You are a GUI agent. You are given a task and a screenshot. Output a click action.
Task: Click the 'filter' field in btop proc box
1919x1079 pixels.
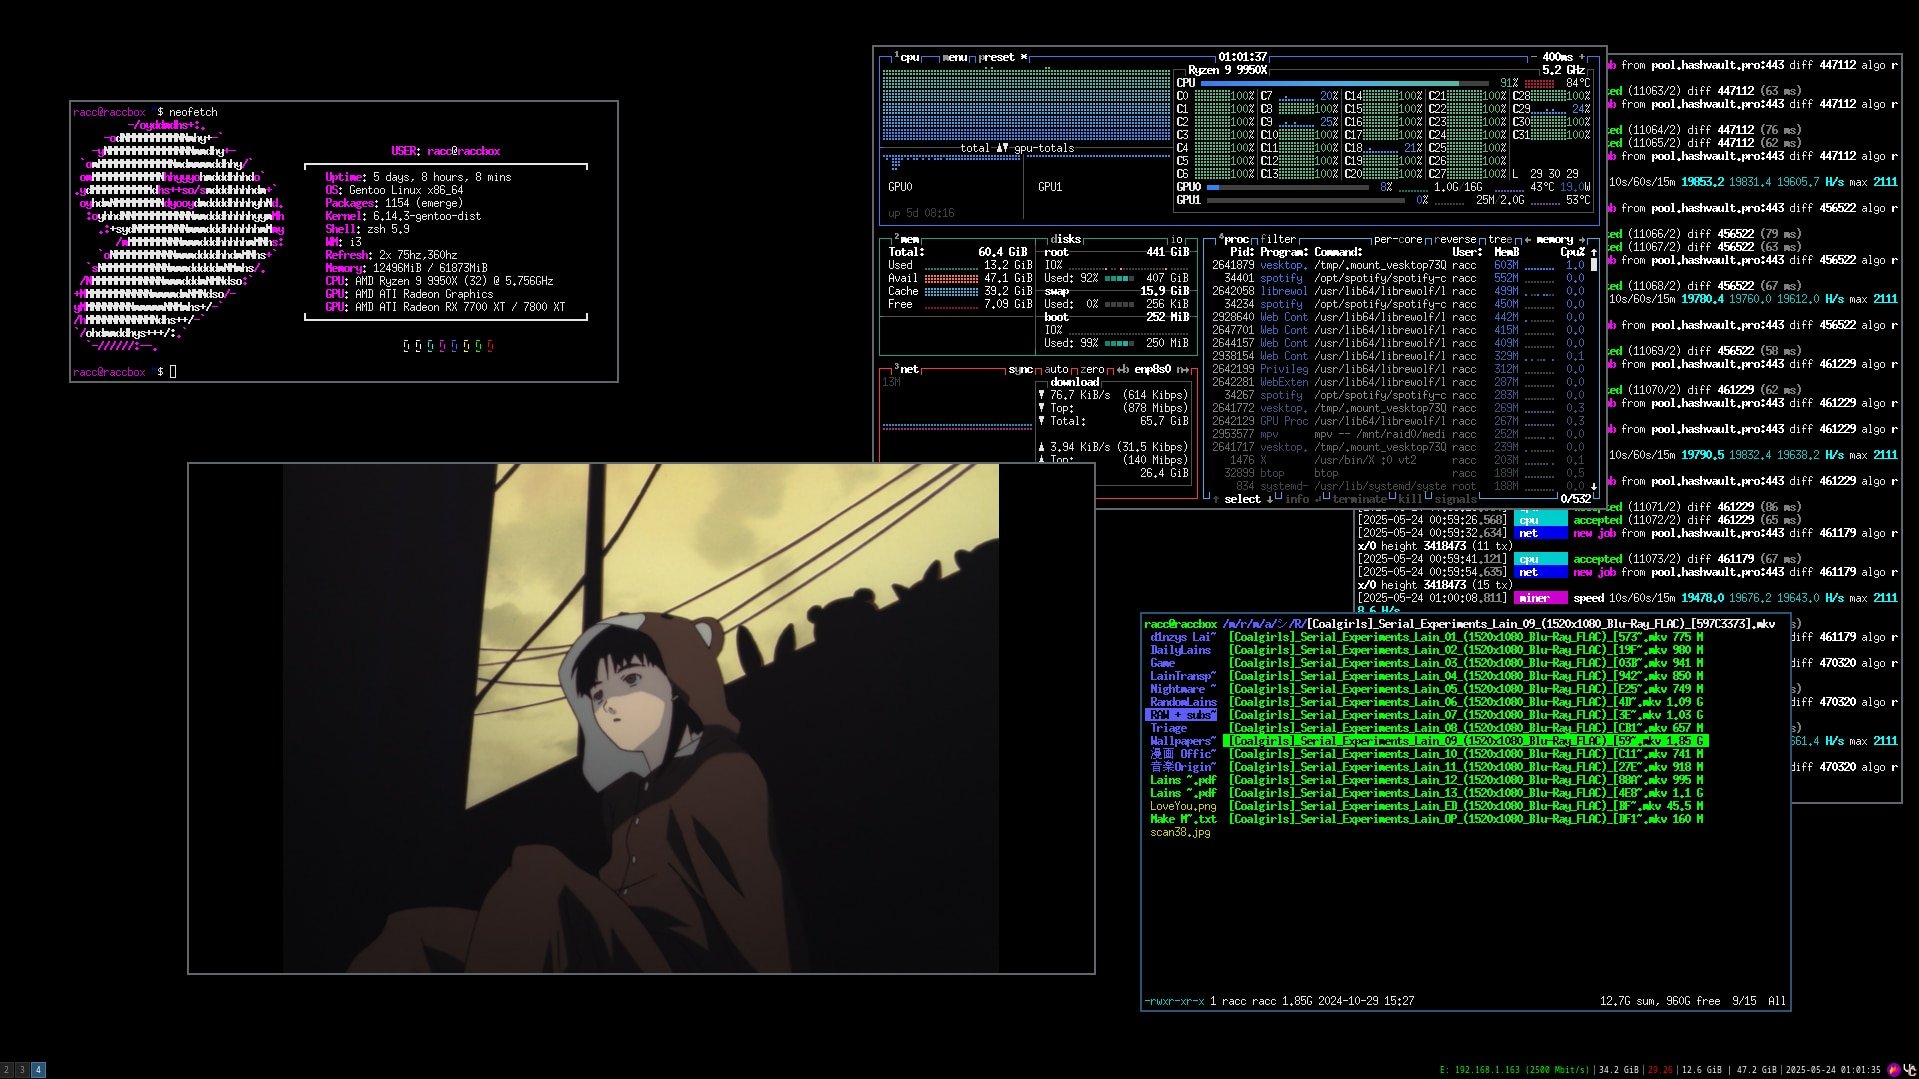click(1278, 239)
